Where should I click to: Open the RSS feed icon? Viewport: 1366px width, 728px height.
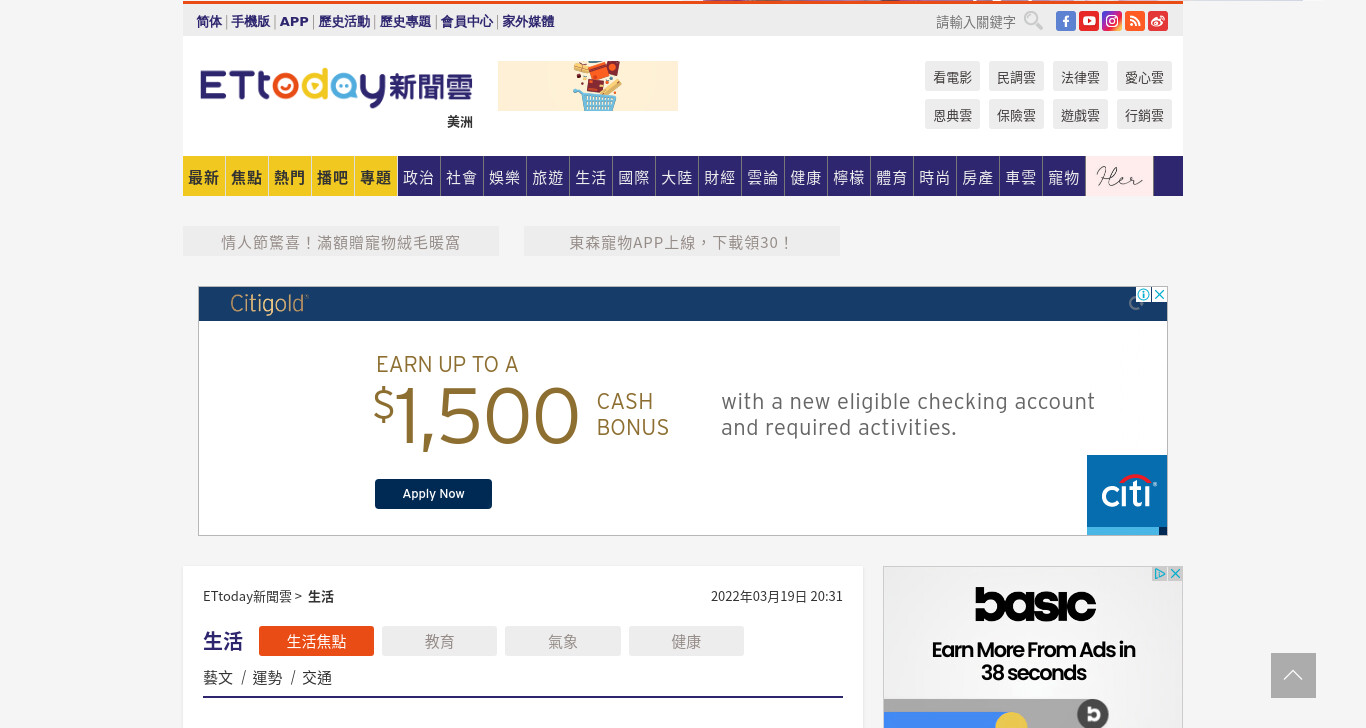[x=1135, y=21]
